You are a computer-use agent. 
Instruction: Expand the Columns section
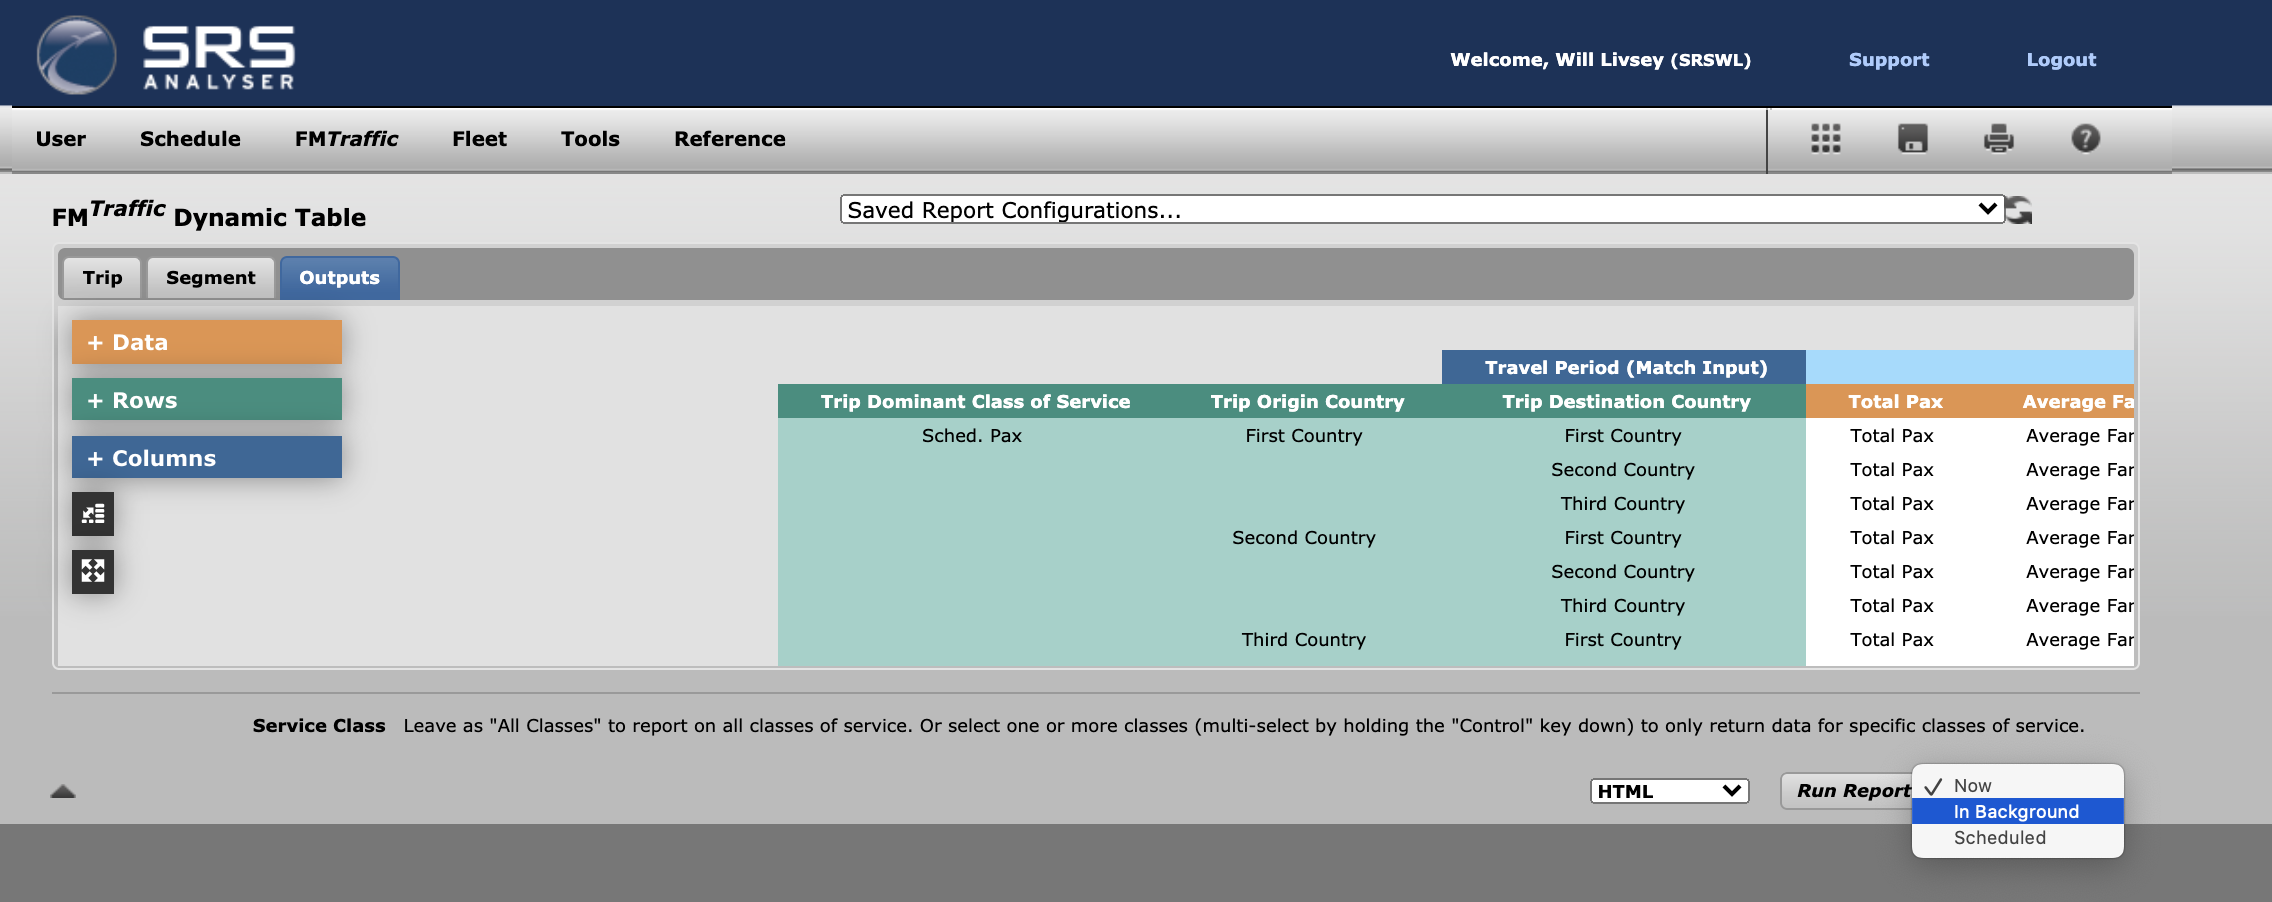click(207, 458)
